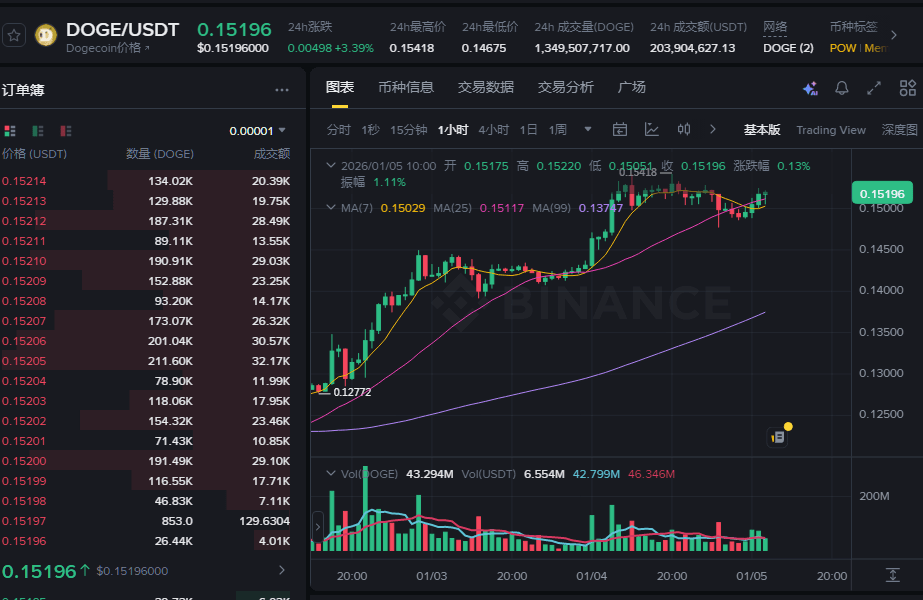Select ask price 0.15214 row

pos(145,181)
